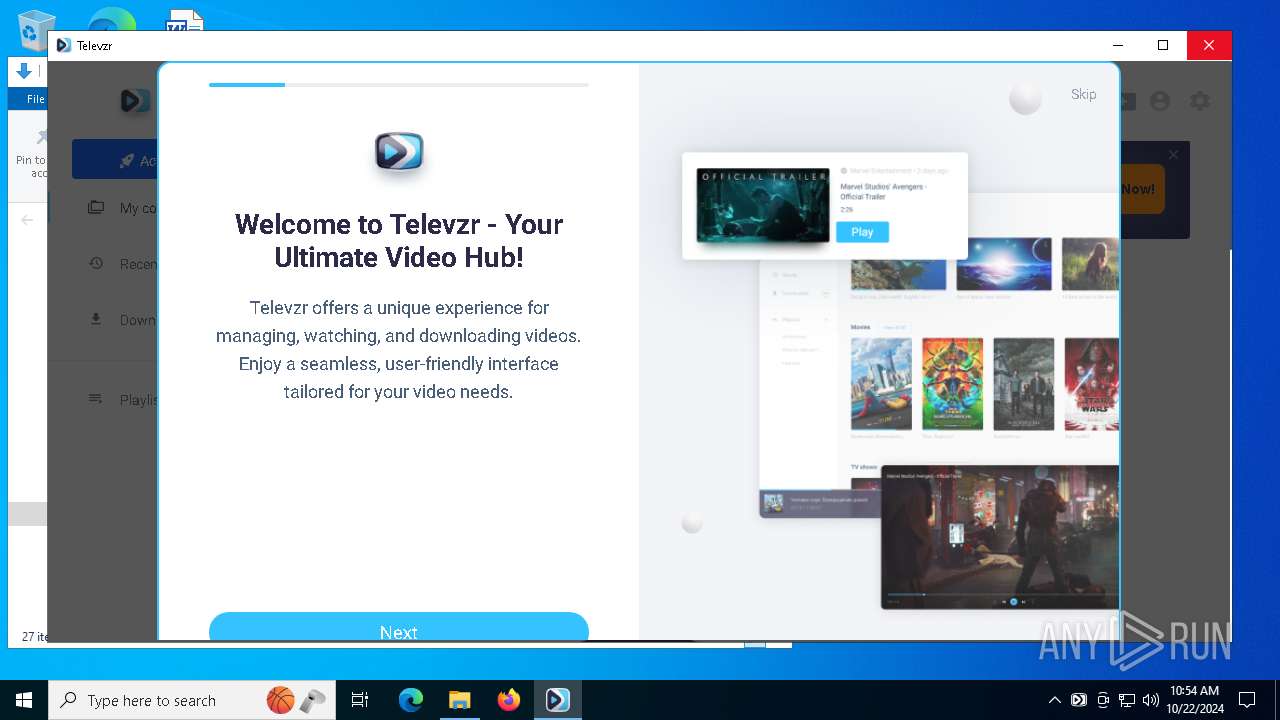Image resolution: width=1280 pixels, height=720 pixels.
Task: Open the document file icon on desktop
Action: point(184,21)
